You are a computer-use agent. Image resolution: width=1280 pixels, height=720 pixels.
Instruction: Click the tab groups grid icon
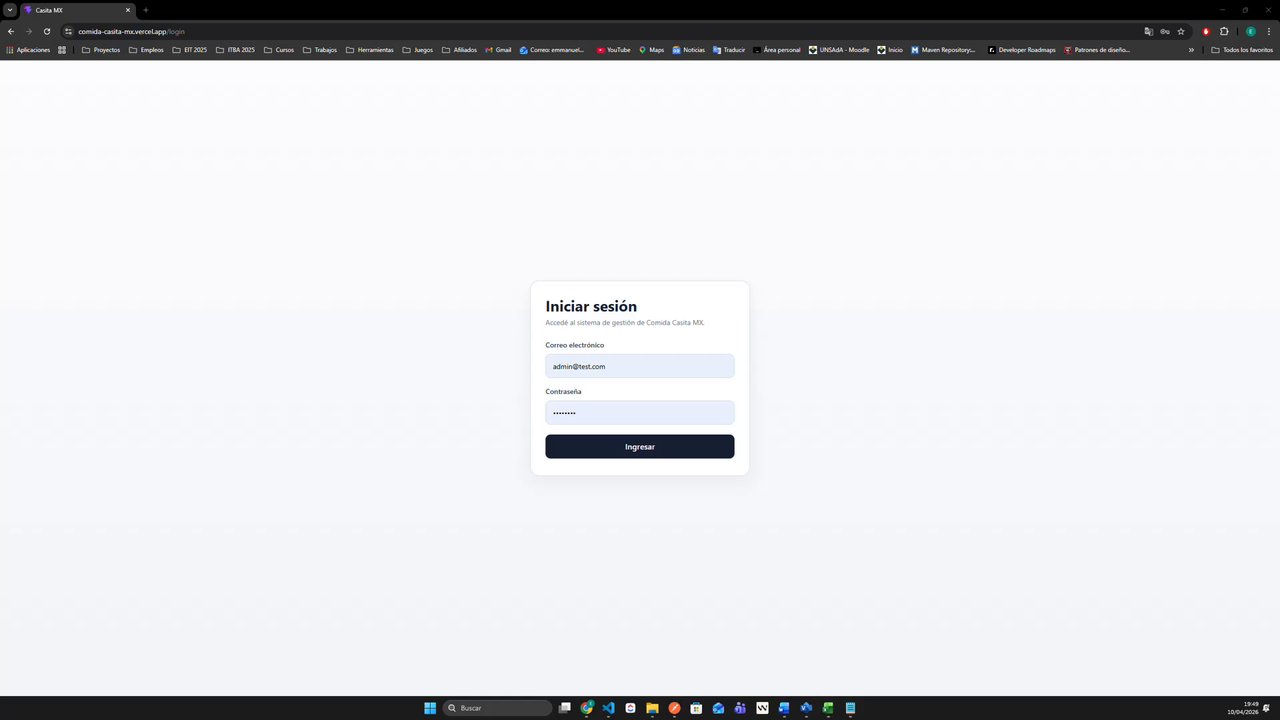point(62,49)
